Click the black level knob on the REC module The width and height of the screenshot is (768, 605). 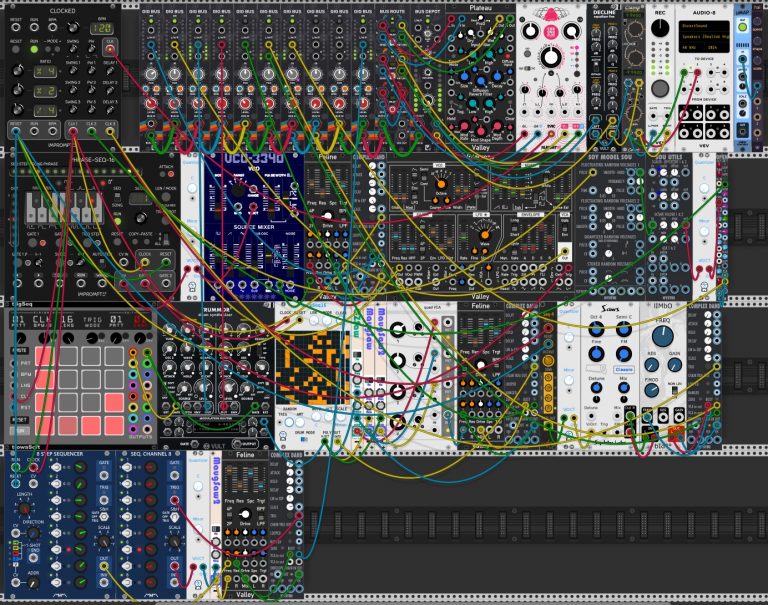(660, 28)
